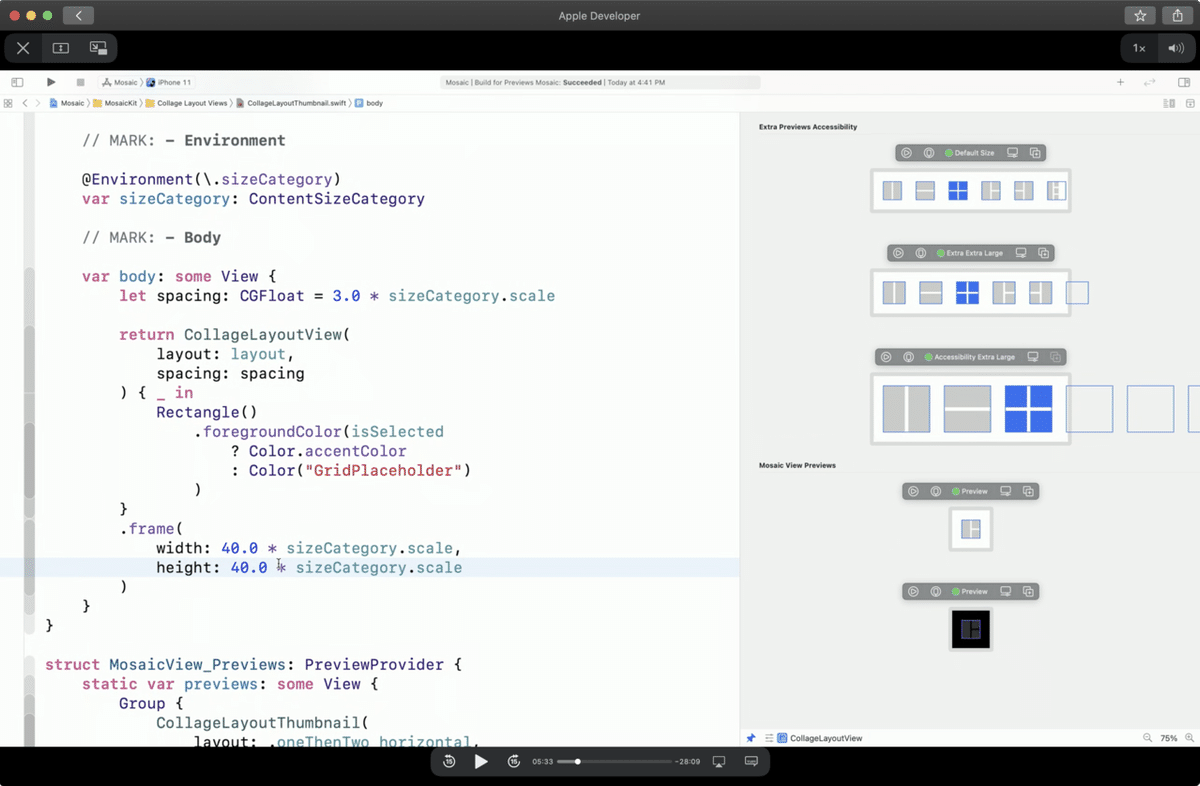
Task: Click the code line 'height: 40.0 * sizeCategory.scale'
Action: click(x=309, y=567)
